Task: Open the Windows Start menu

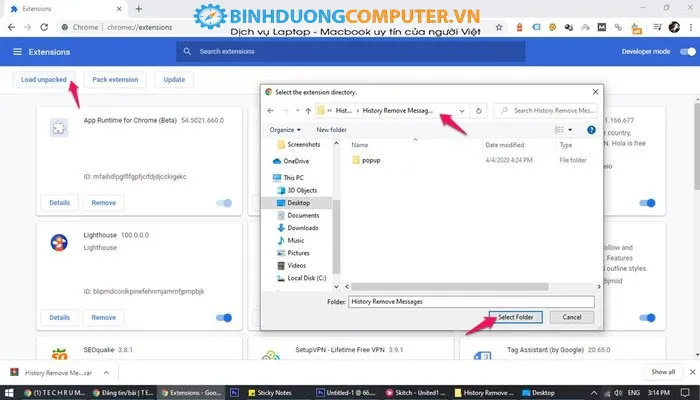Action: click(x=9, y=393)
